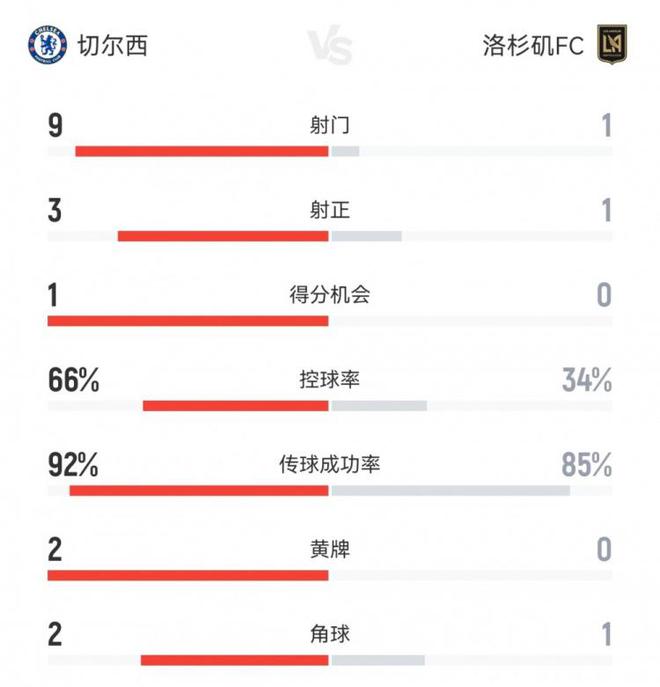Click the gray 传球成功率 bar for LAFC
The image size is (660, 687).
tap(451, 491)
